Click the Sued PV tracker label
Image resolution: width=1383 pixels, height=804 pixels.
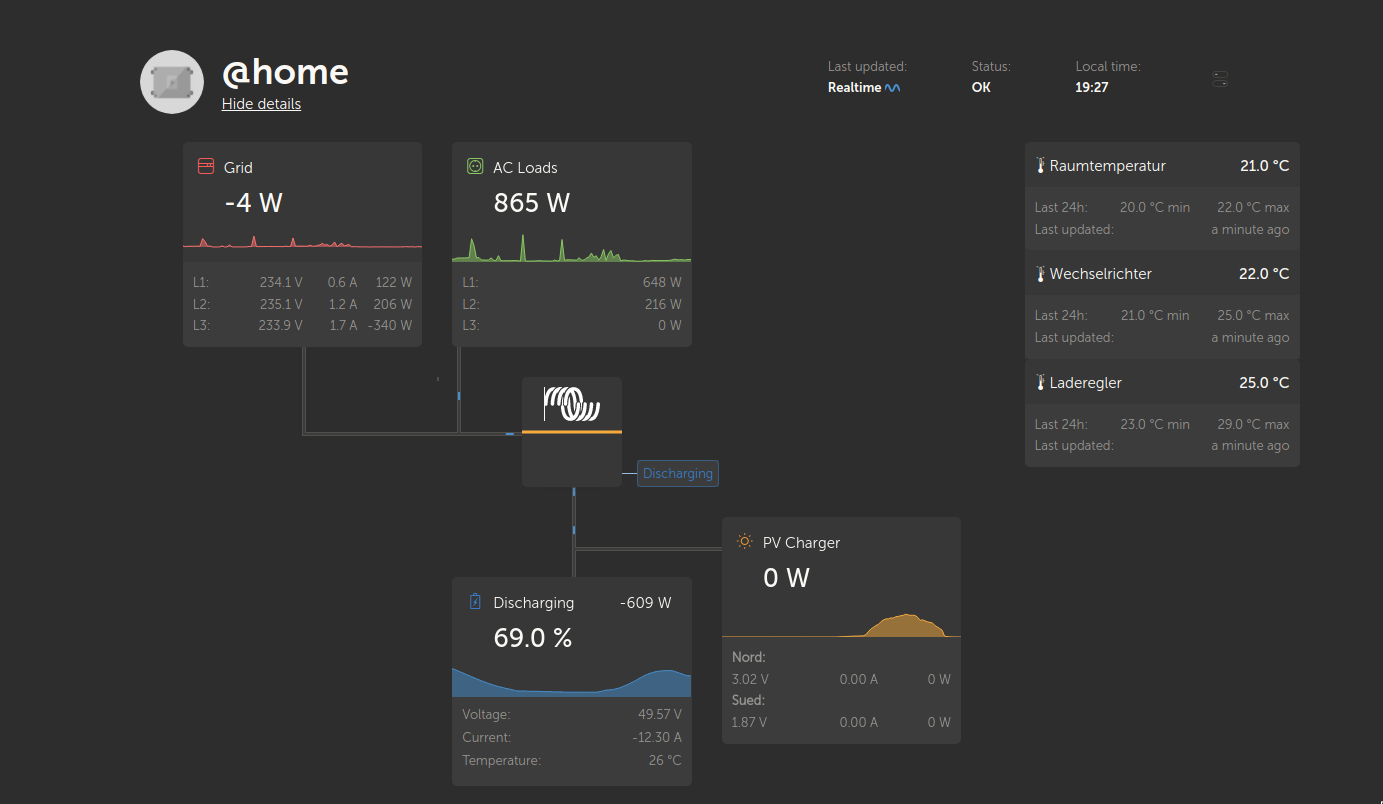pos(748,701)
